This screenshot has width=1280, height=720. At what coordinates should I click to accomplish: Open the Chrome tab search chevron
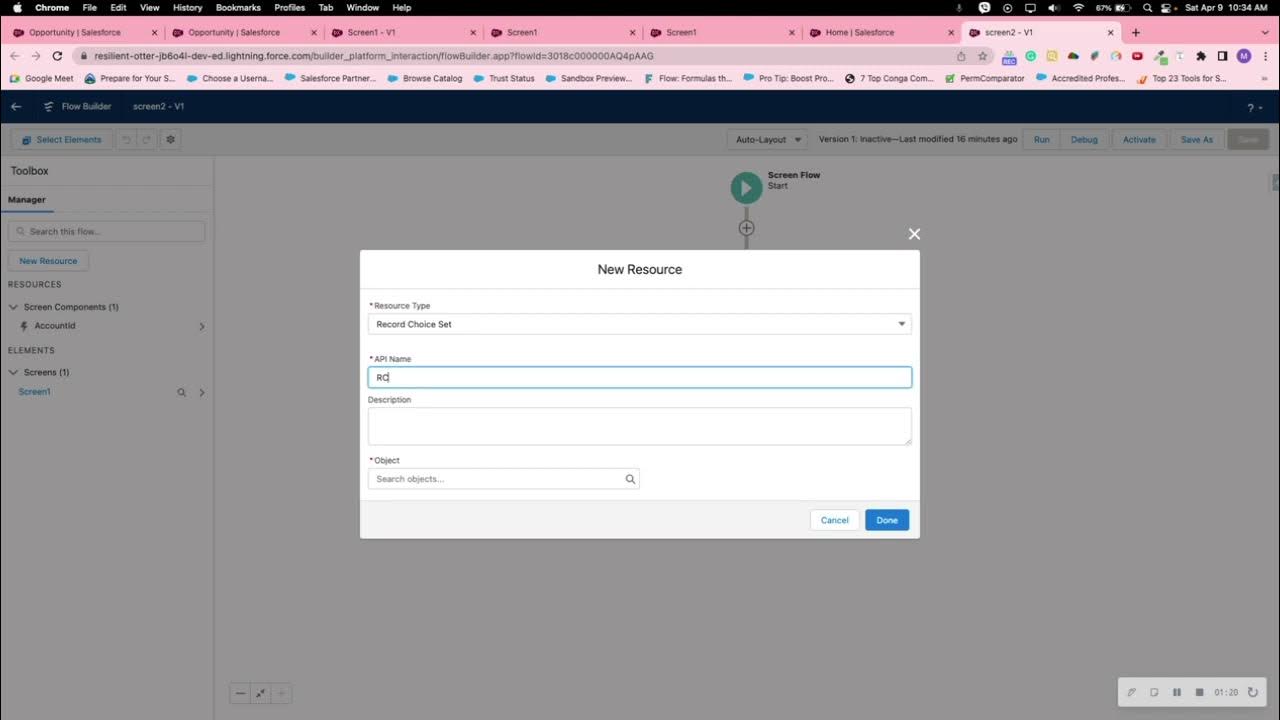(1265, 32)
